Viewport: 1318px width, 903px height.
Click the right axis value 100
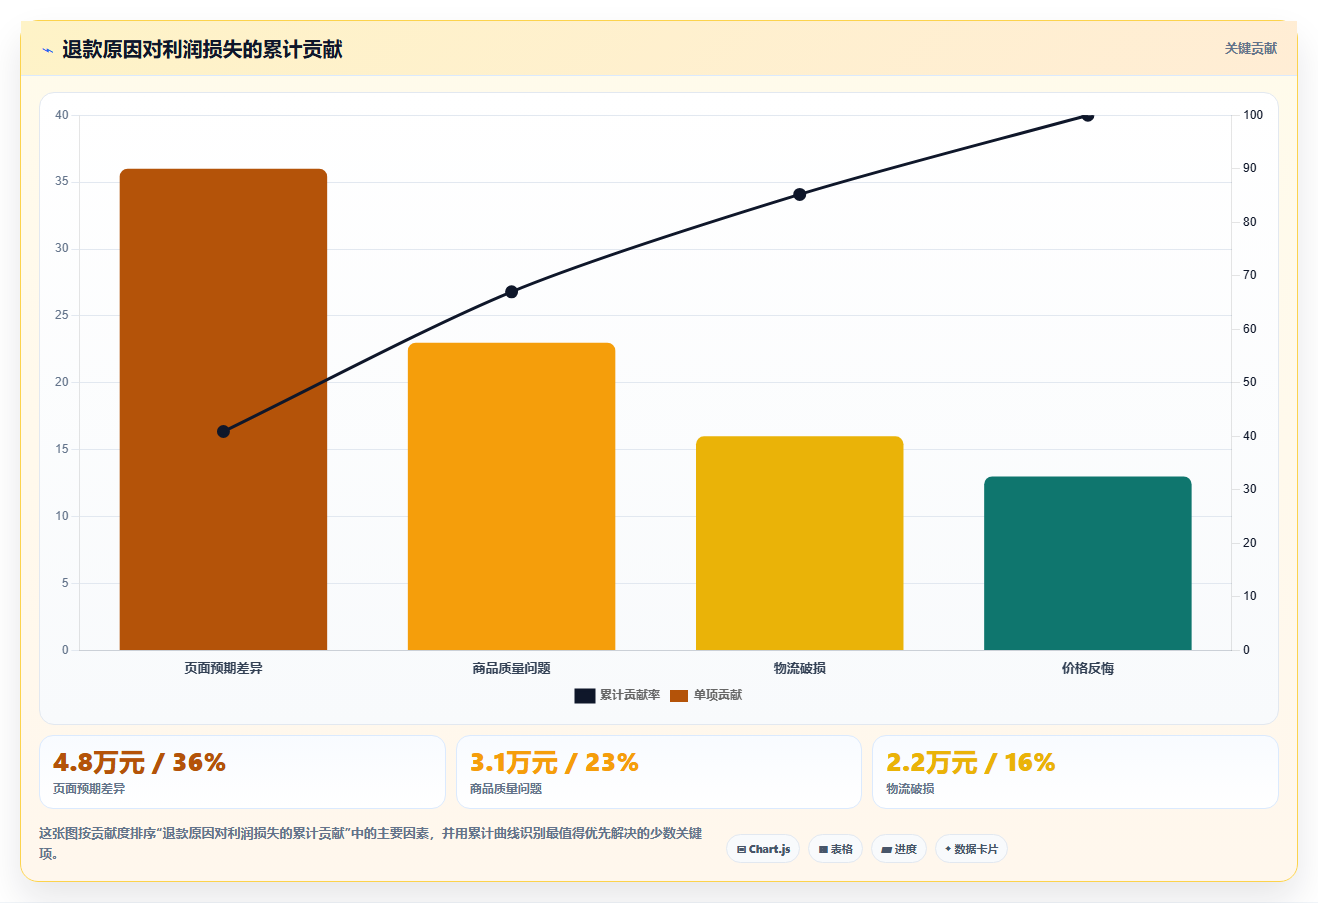click(x=1253, y=115)
